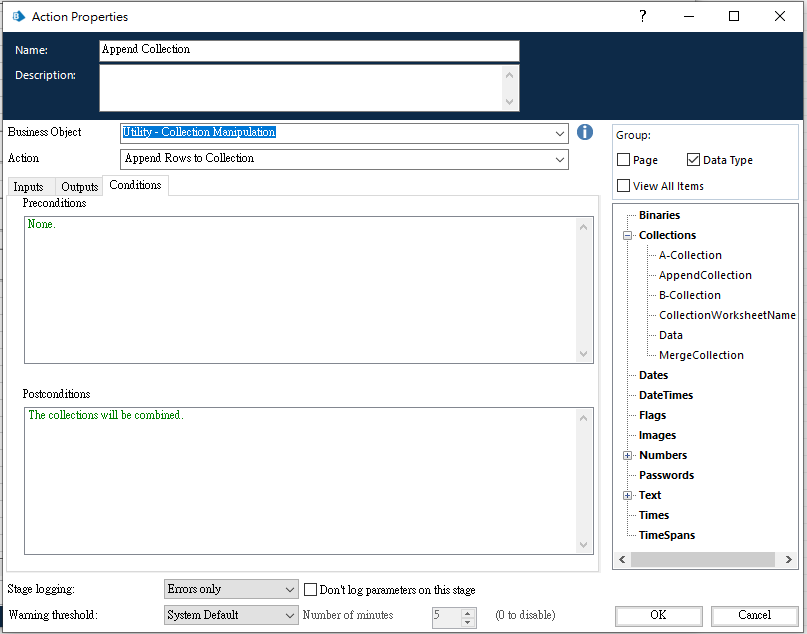Image resolution: width=807 pixels, height=634 pixels.
Task: Open the Stage logging dropdown
Action: point(231,589)
